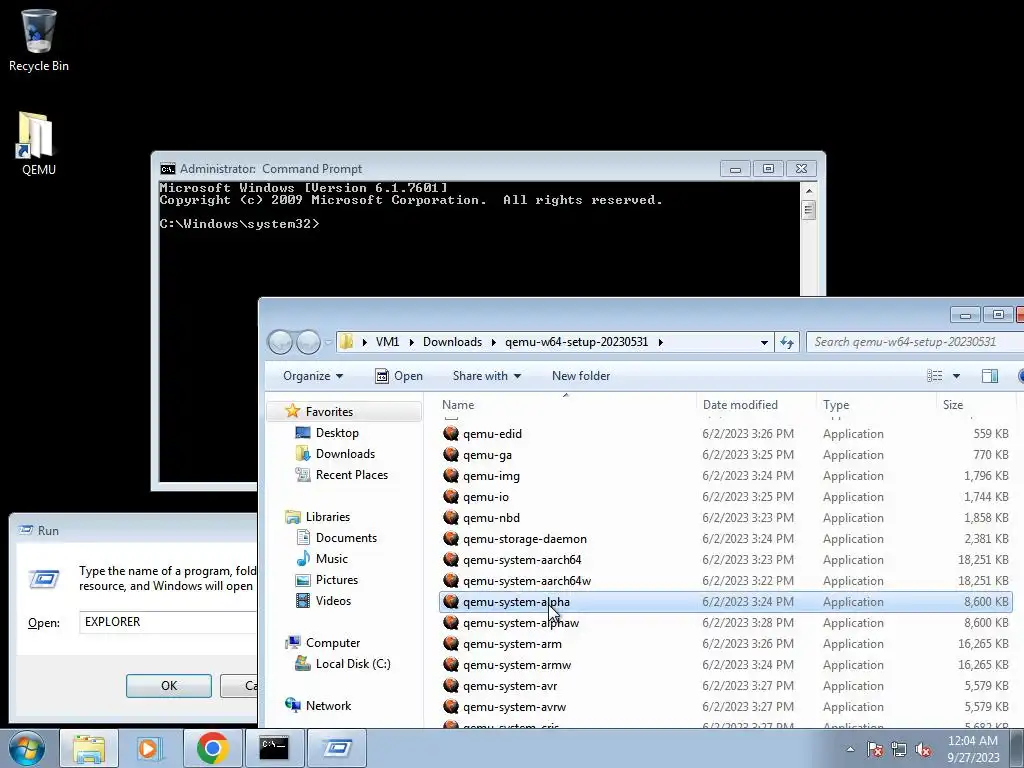Select the qemu-system-armw file
The width and height of the screenshot is (1024, 768).
pyautogui.click(x=726, y=665)
